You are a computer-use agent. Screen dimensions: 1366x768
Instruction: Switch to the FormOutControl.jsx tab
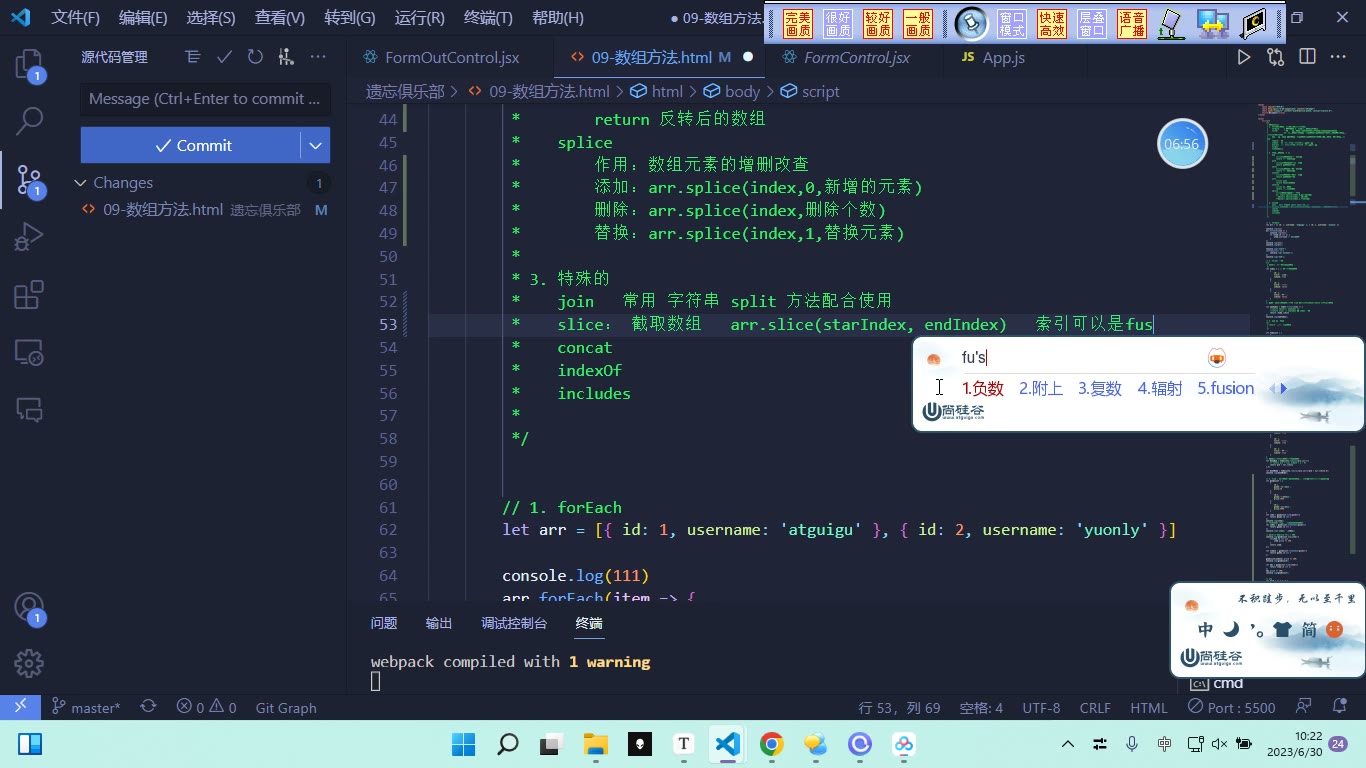click(443, 57)
